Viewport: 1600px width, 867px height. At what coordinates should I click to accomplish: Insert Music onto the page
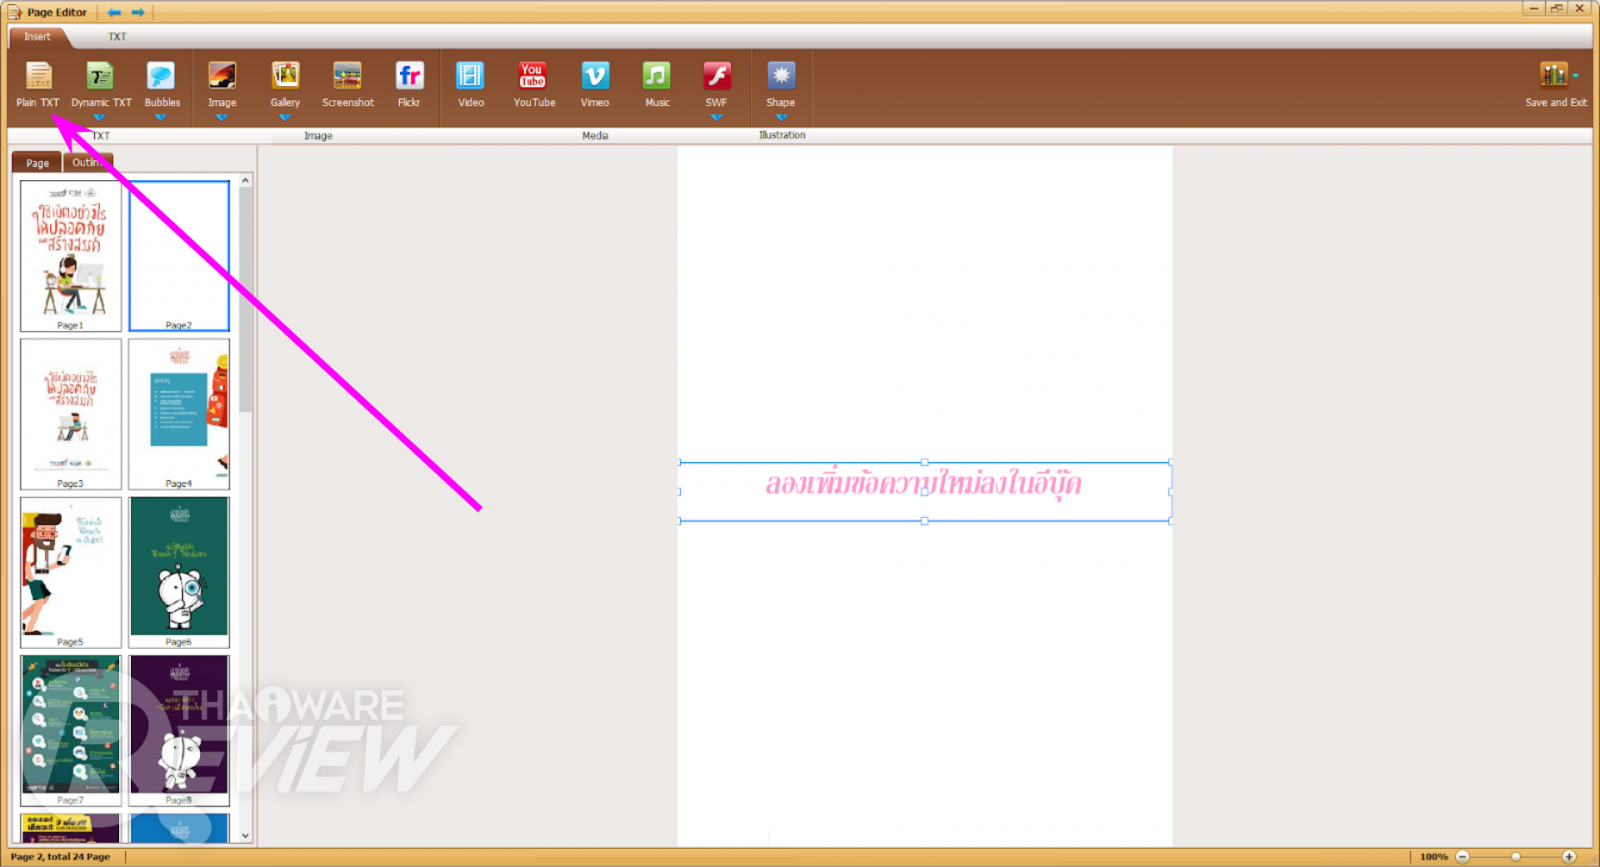click(x=657, y=84)
